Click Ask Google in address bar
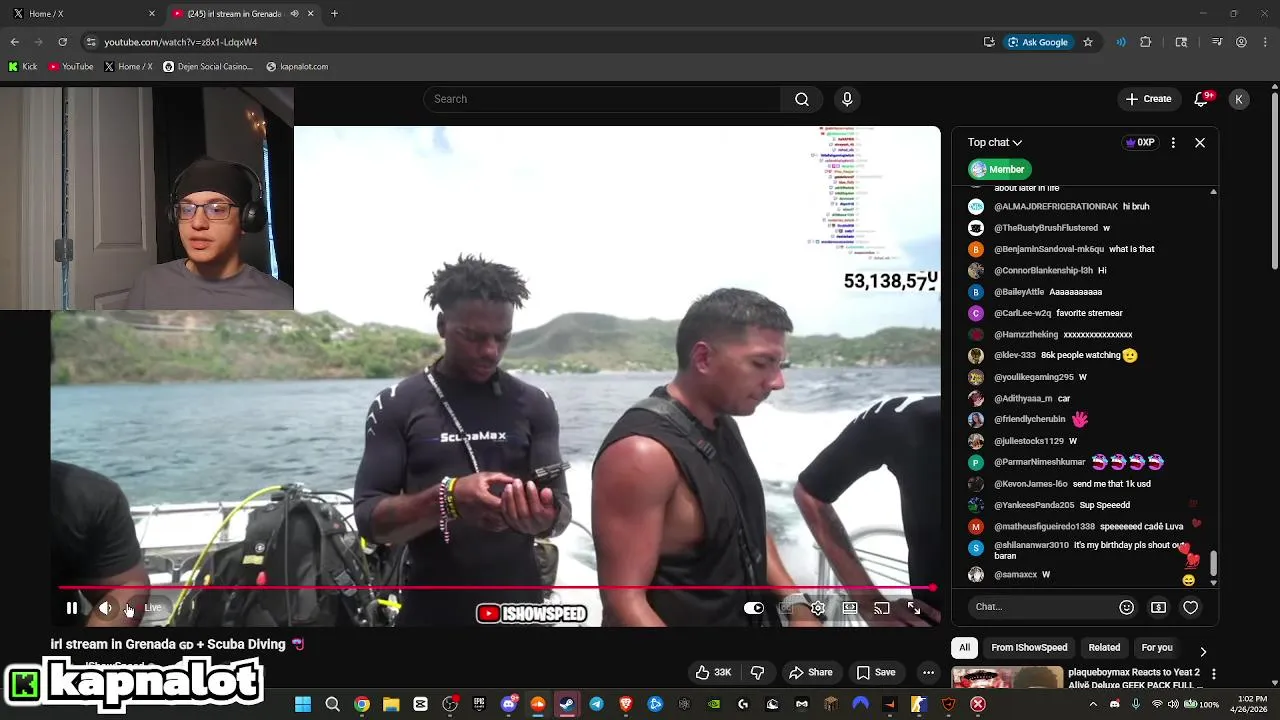Viewport: 1280px width, 720px height. tap(1038, 42)
